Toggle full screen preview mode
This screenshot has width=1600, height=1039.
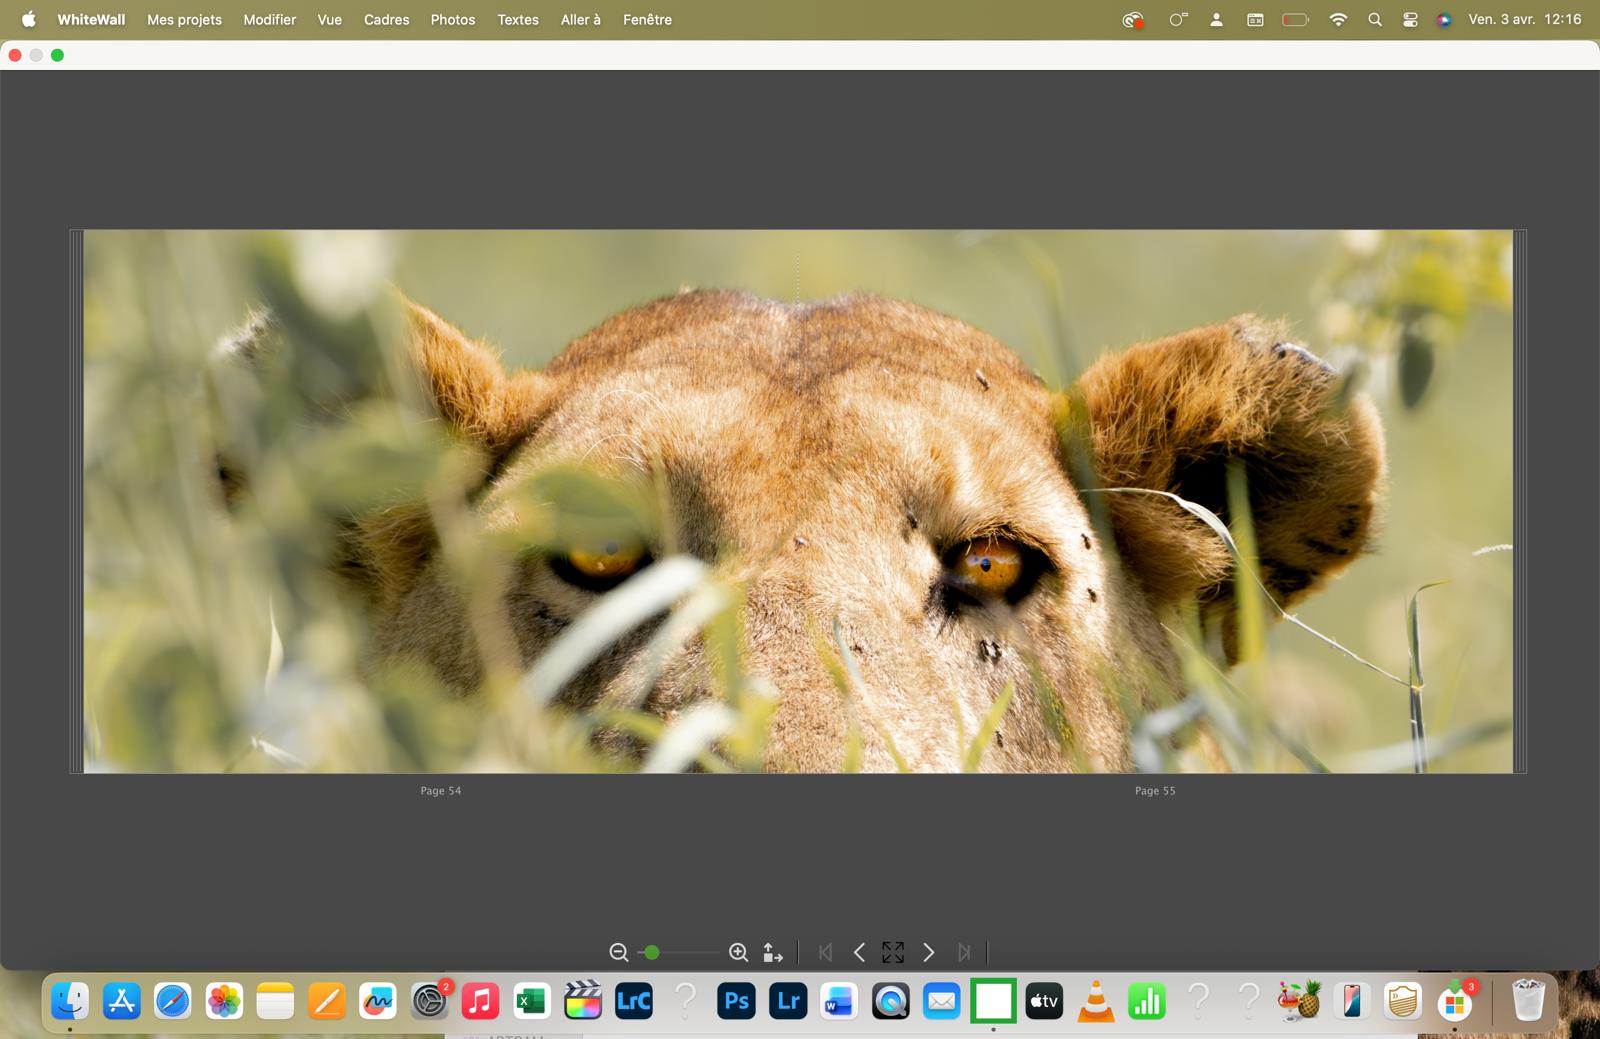(893, 953)
